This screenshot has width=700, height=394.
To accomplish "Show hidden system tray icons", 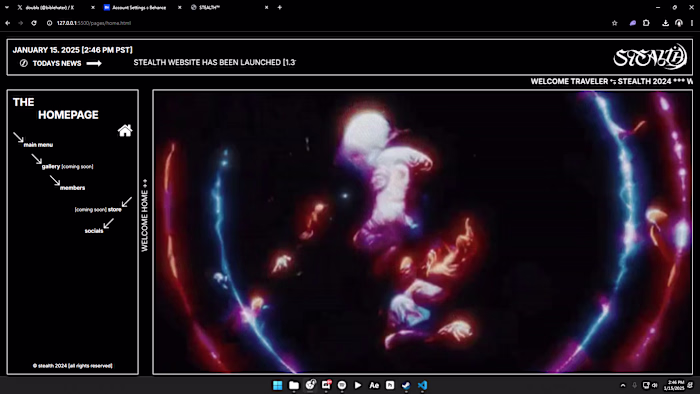I will pos(623,385).
